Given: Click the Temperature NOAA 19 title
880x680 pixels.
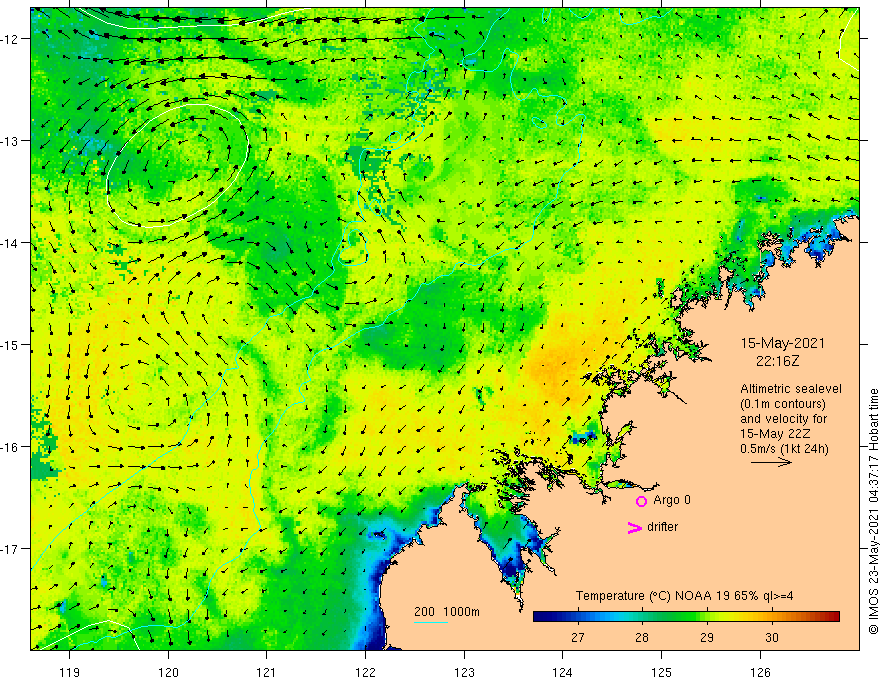Looking at the screenshot, I should pos(684,596).
